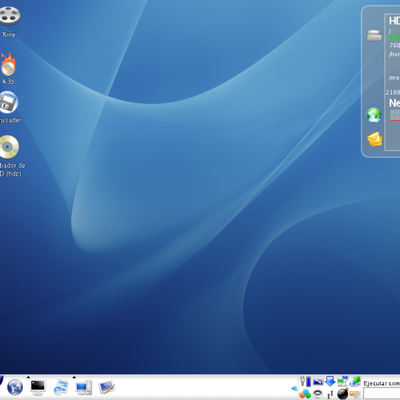Open the desktop computer icon in the panel
The height and width of the screenshot is (400, 400).
(x=84, y=388)
